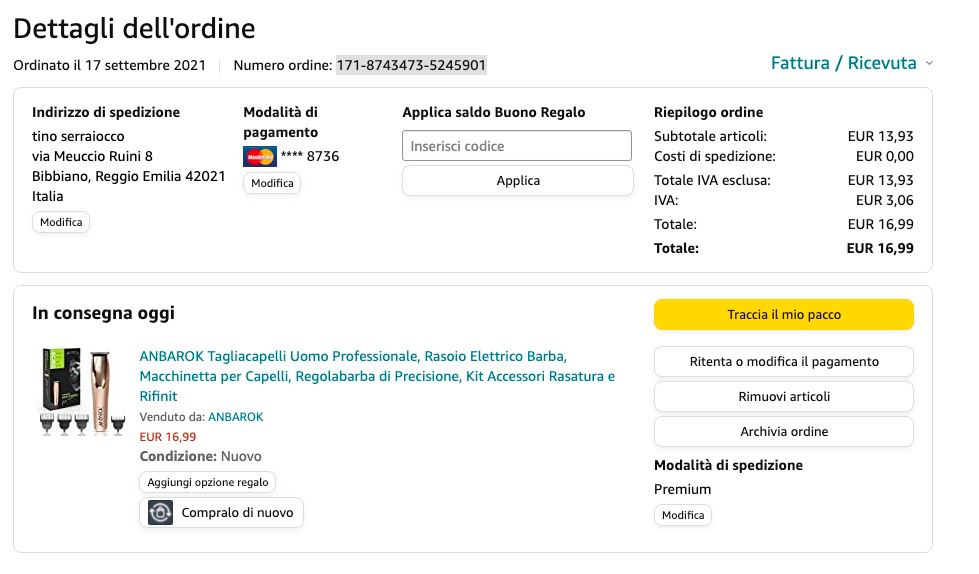Click Aggiungi opzione regalo button
Viewport: 979px width, 574px height.
pyautogui.click(x=208, y=482)
